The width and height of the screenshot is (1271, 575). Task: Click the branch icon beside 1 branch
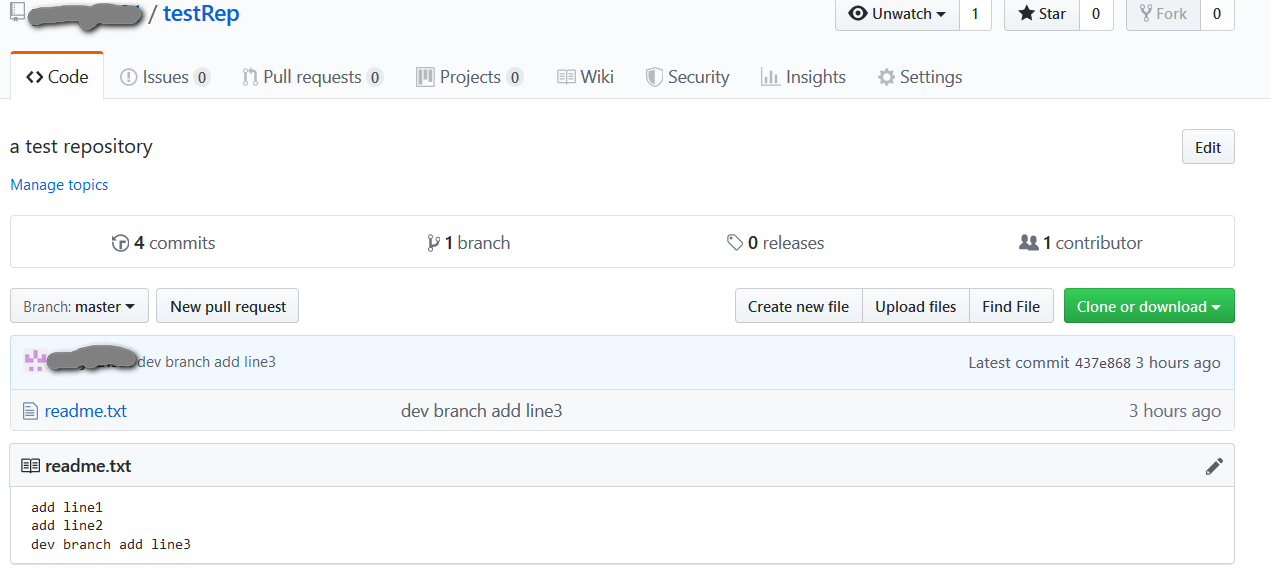point(433,243)
